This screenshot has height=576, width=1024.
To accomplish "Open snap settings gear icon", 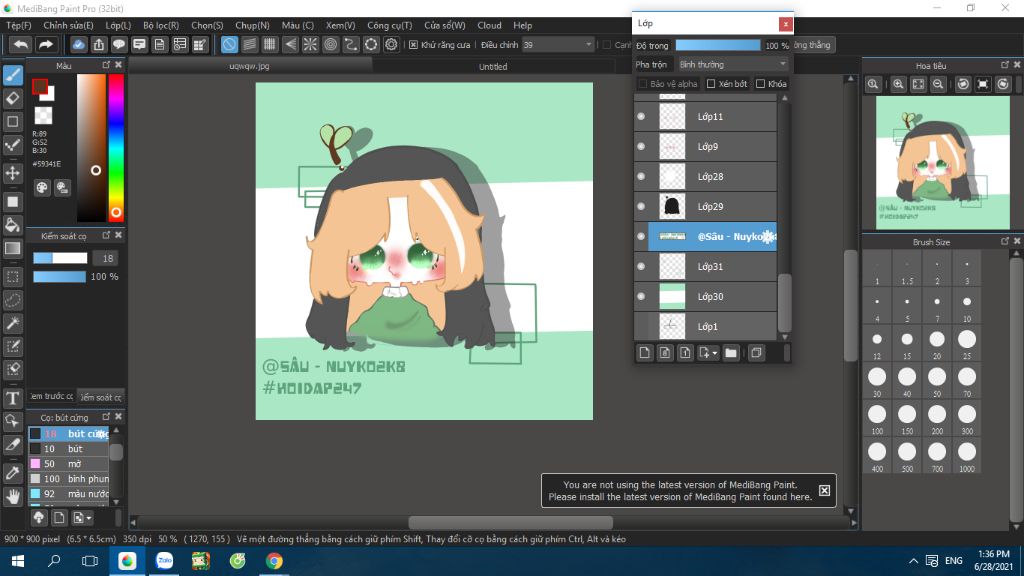I will coord(391,44).
